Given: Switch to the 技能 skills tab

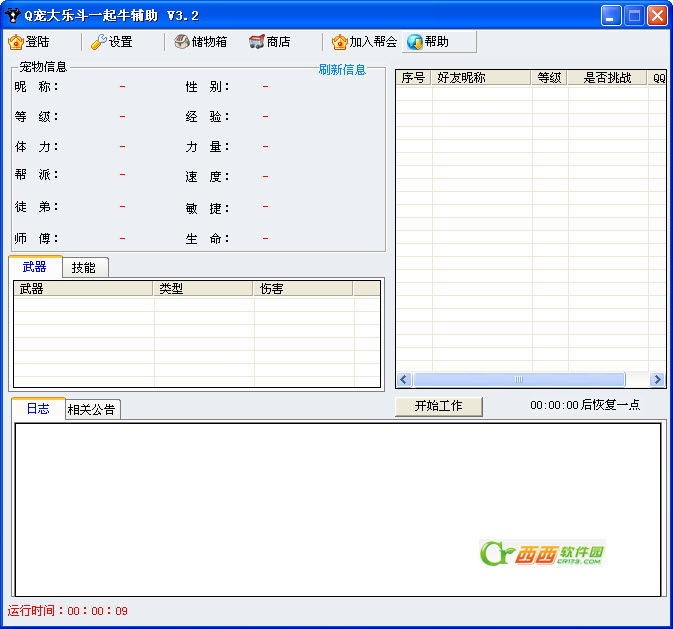Looking at the screenshot, I should (x=85, y=267).
